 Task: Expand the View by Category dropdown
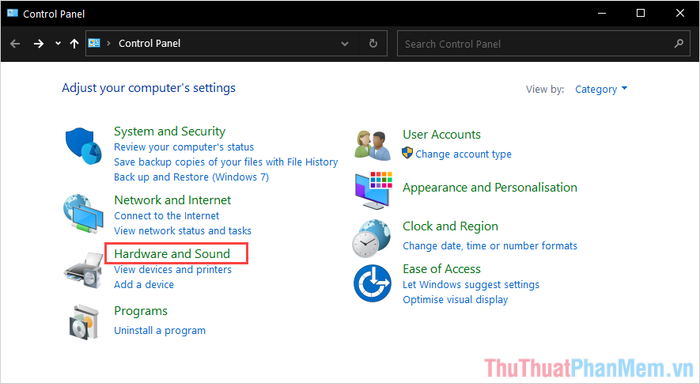tap(601, 89)
